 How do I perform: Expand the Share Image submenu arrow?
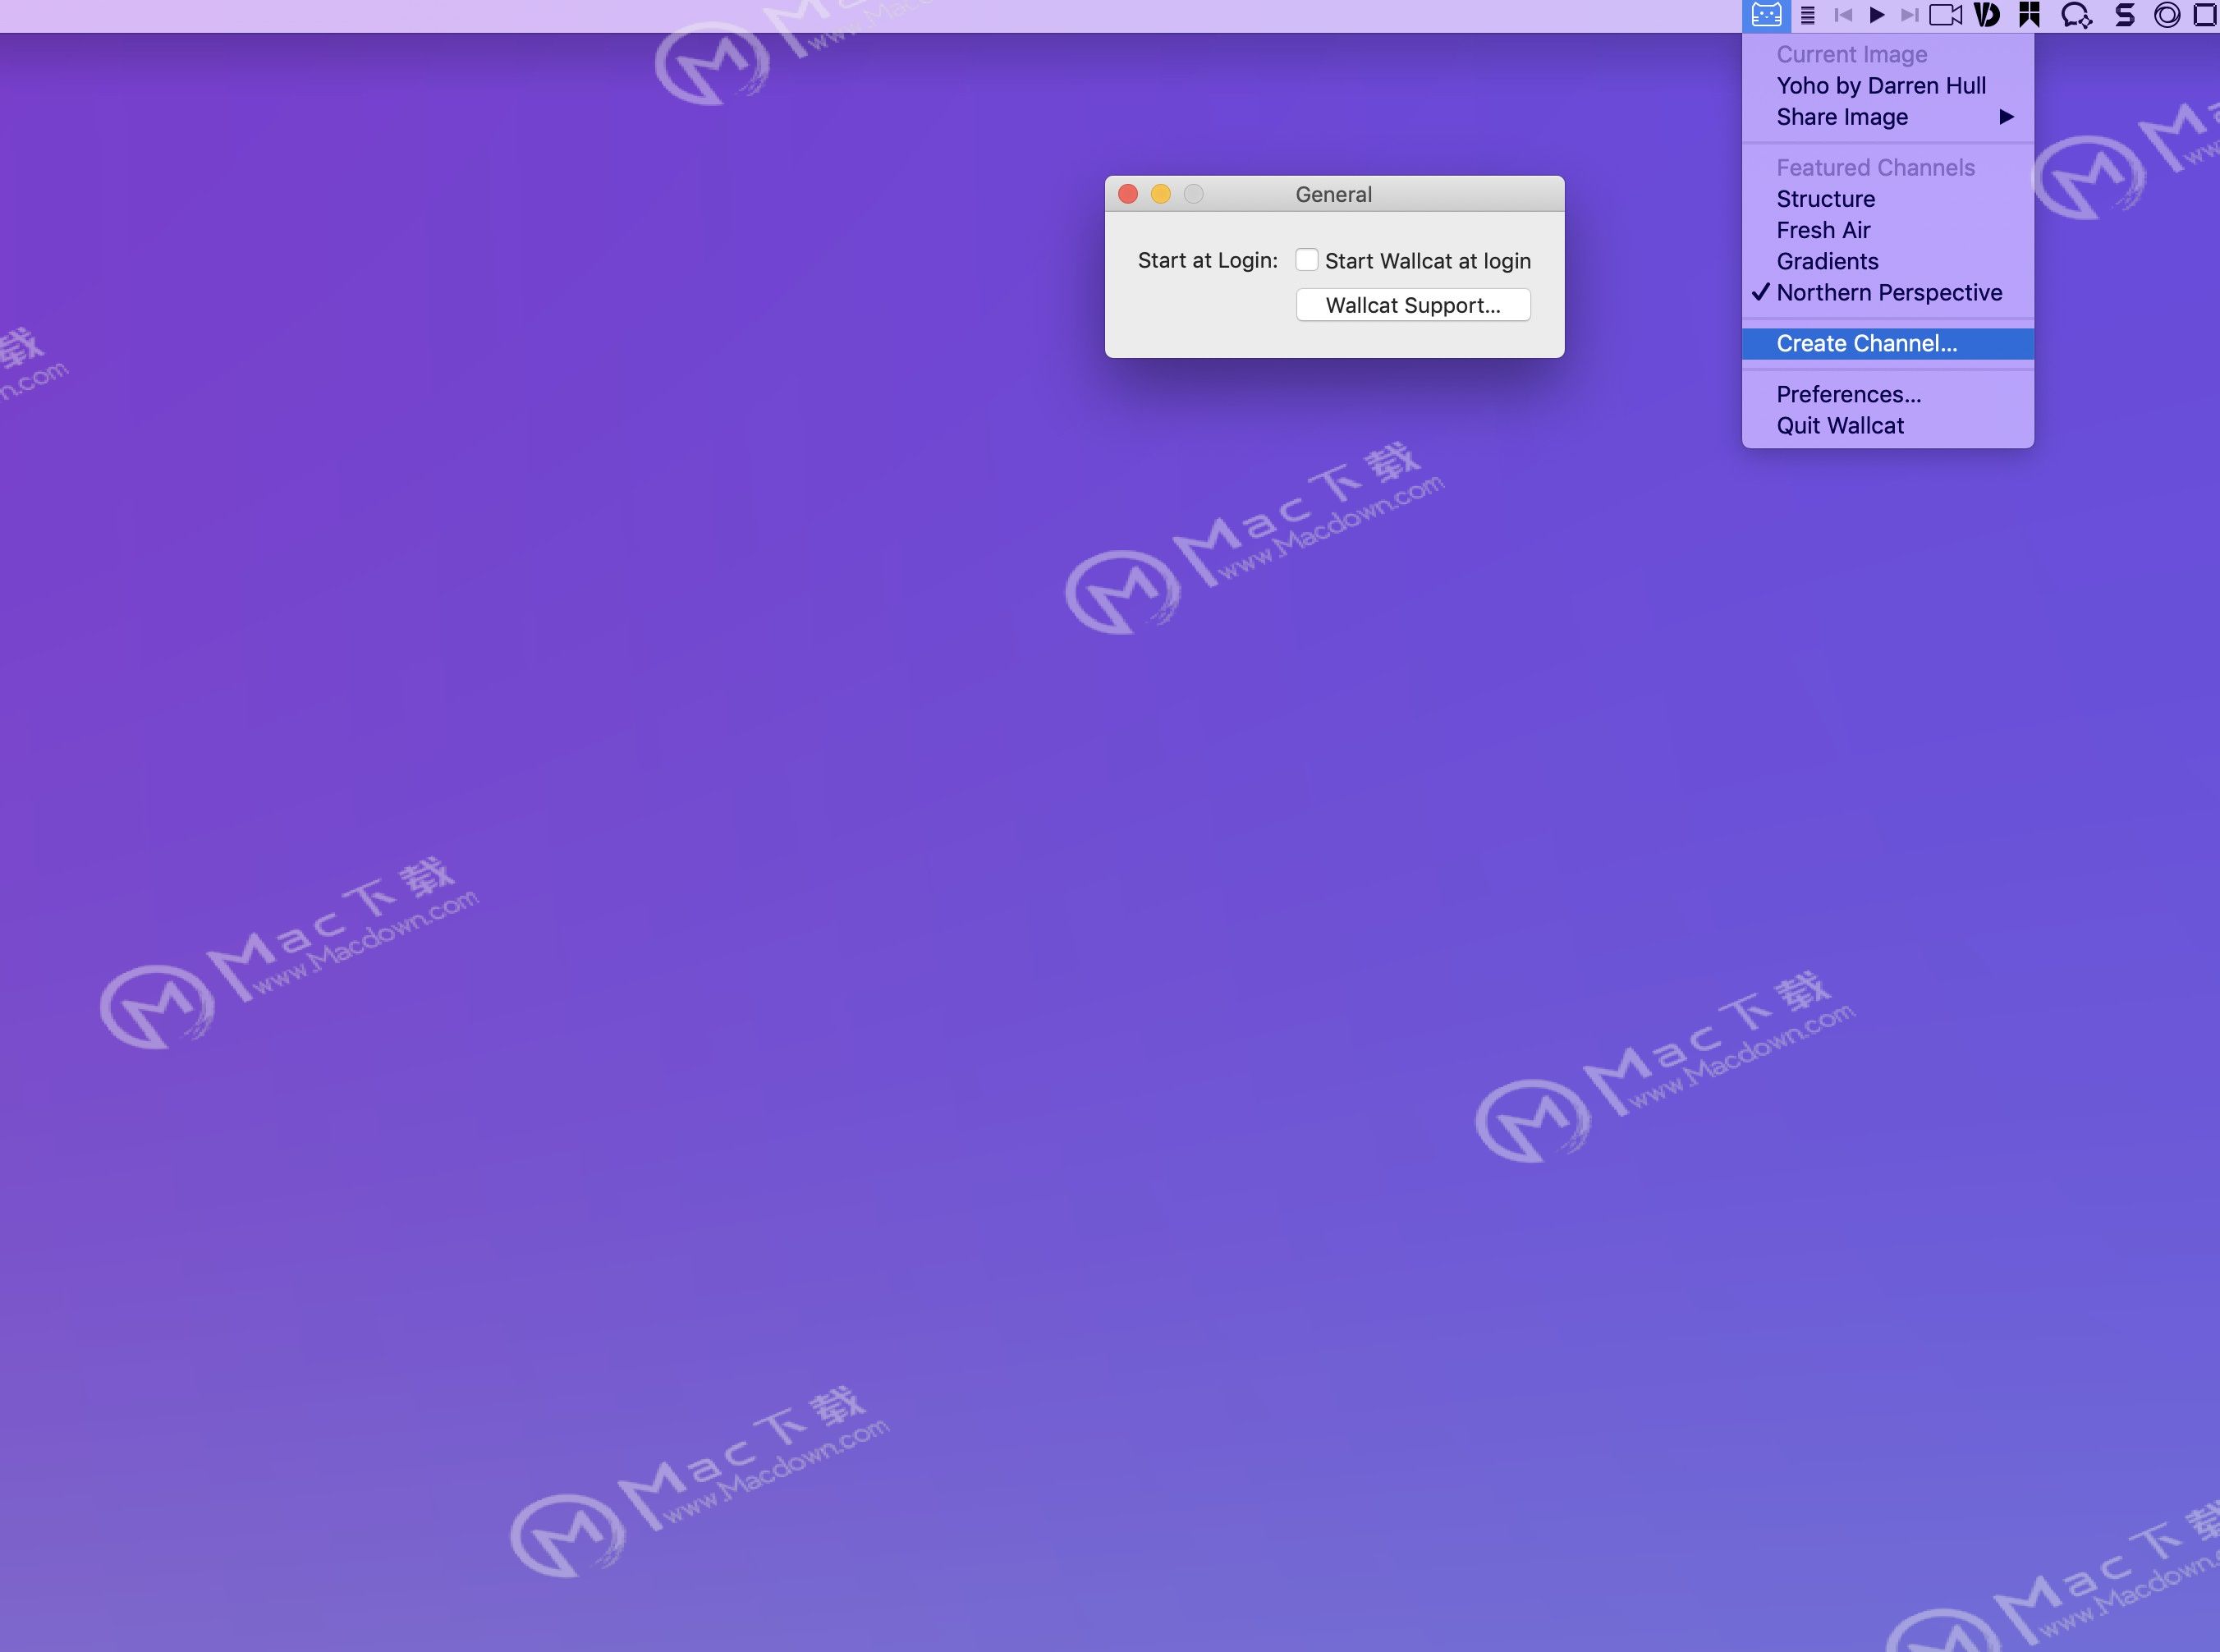point(2006,117)
